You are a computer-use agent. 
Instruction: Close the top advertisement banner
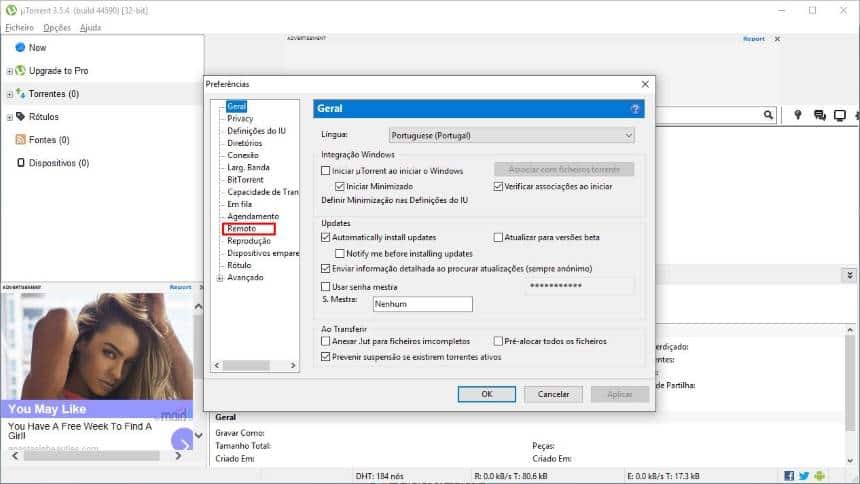777,39
